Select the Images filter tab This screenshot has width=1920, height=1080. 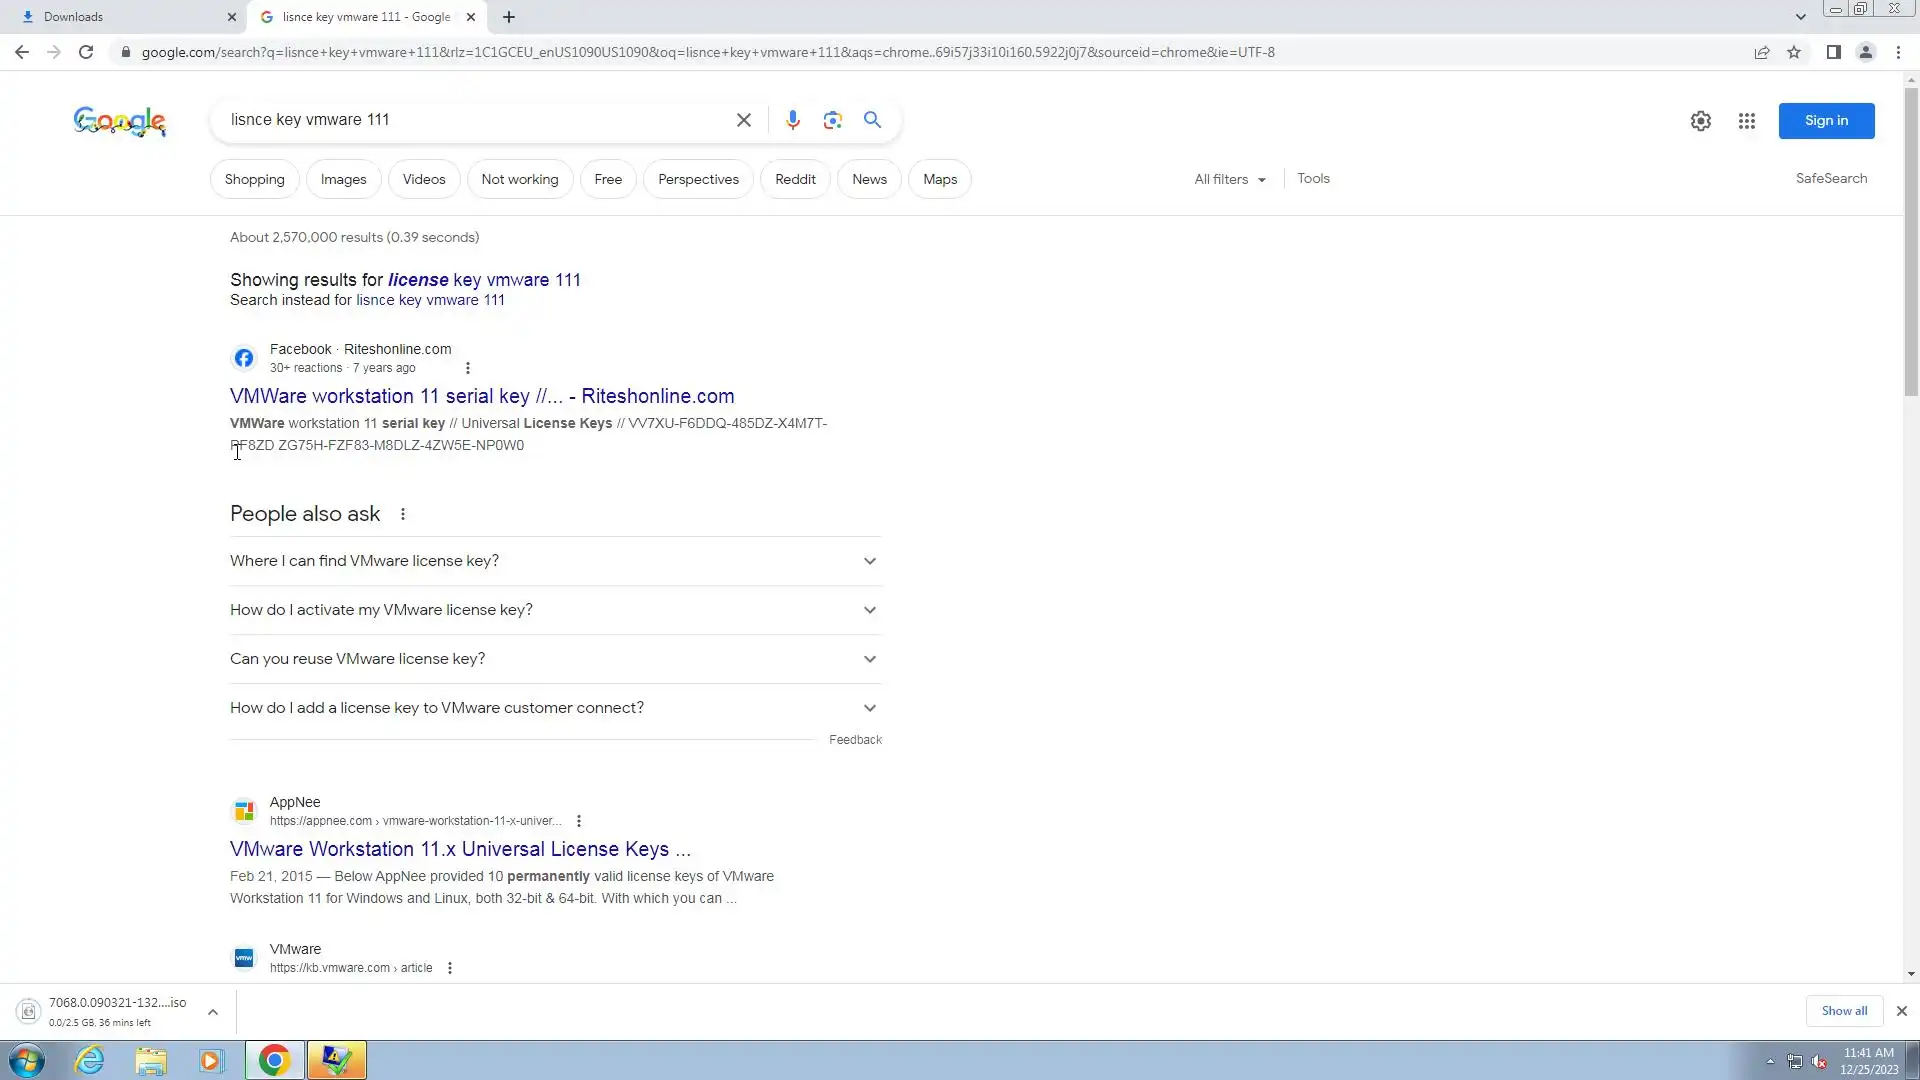point(343,179)
